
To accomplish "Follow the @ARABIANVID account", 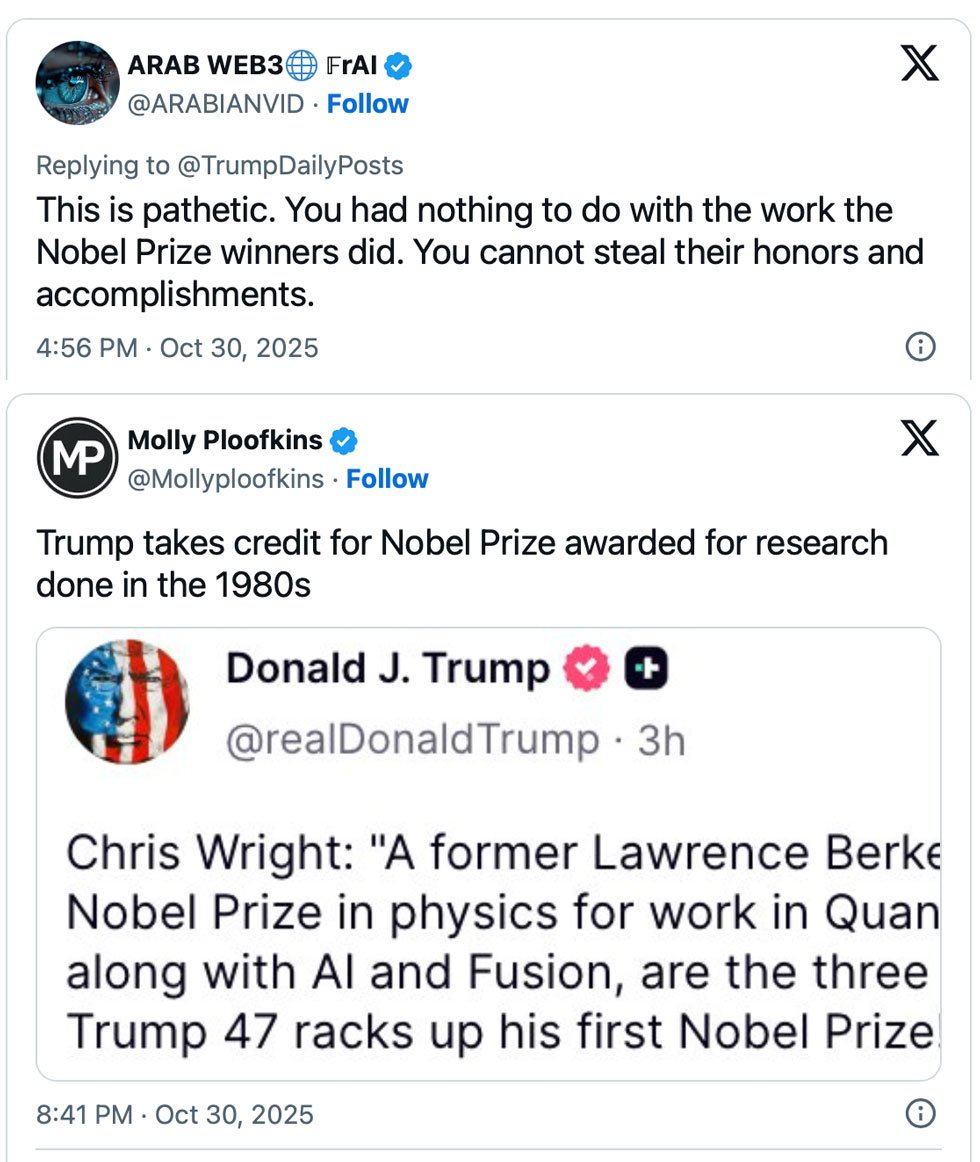I will [x=368, y=104].
